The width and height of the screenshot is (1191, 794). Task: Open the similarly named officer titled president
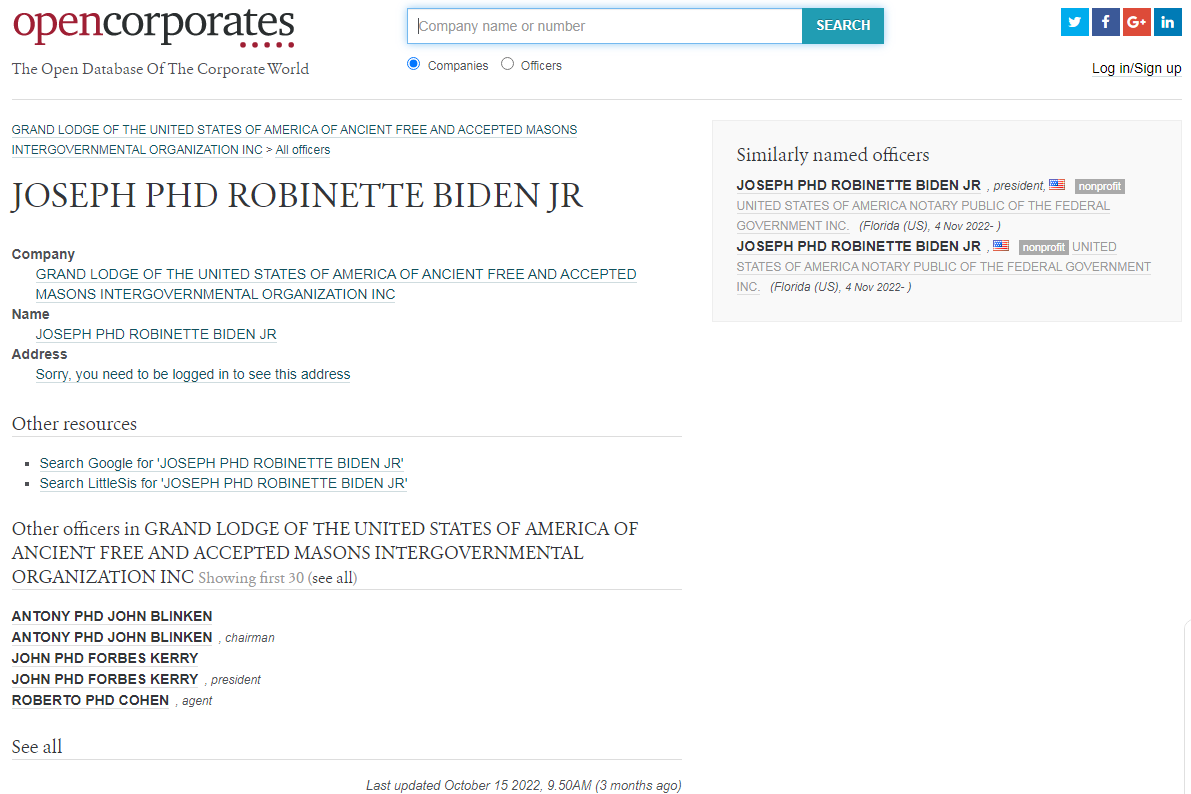(x=858, y=185)
